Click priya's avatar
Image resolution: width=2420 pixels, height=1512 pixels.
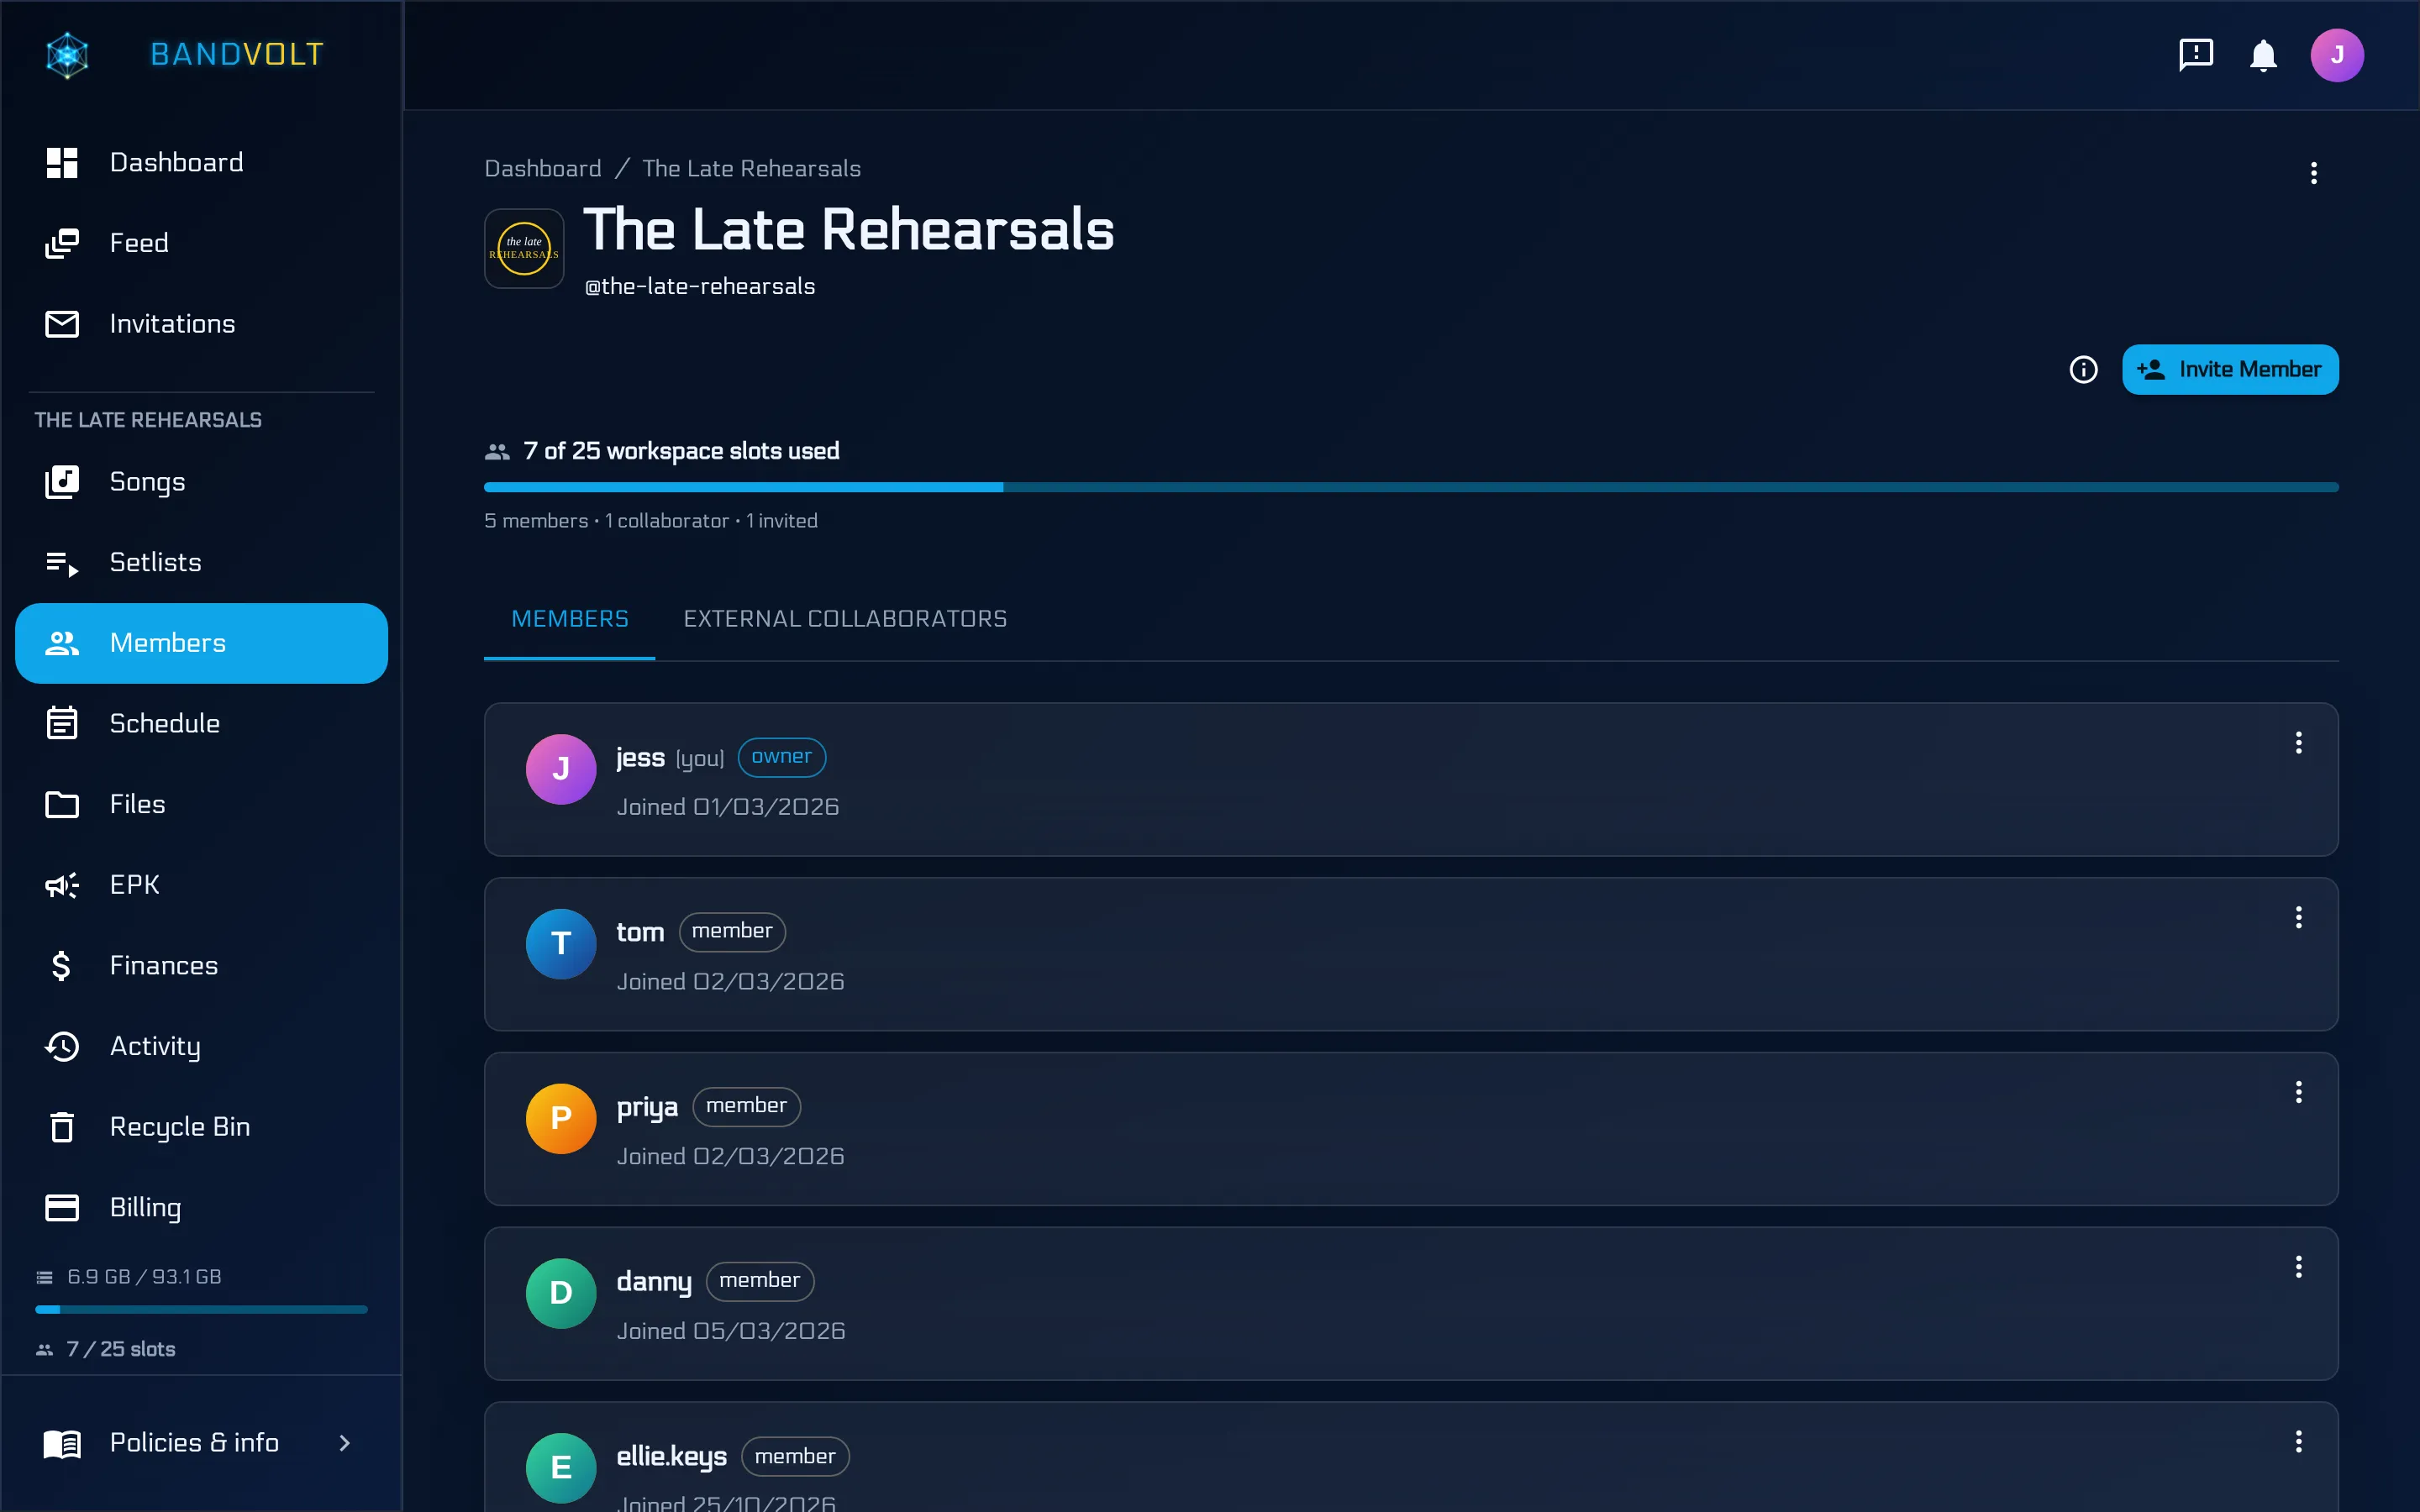click(x=561, y=1118)
